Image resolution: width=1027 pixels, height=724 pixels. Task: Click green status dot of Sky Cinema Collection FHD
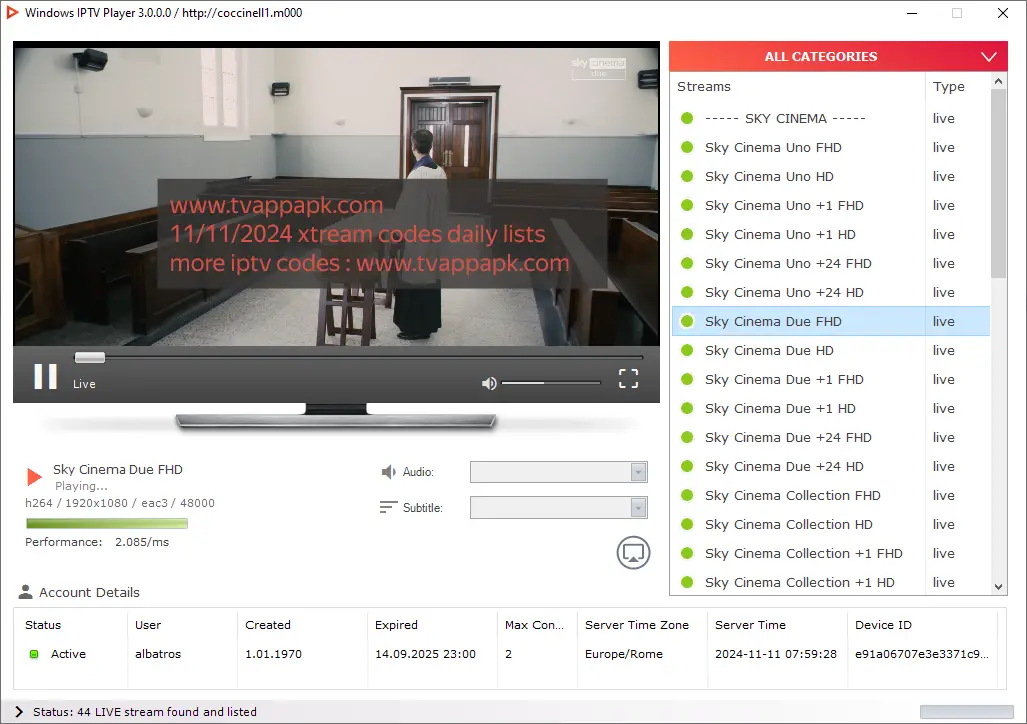coord(687,495)
